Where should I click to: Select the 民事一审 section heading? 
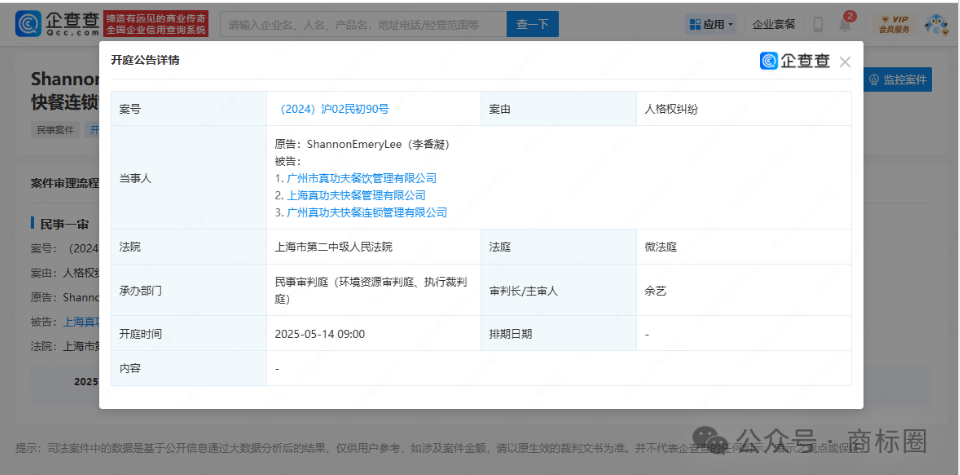click(x=62, y=223)
